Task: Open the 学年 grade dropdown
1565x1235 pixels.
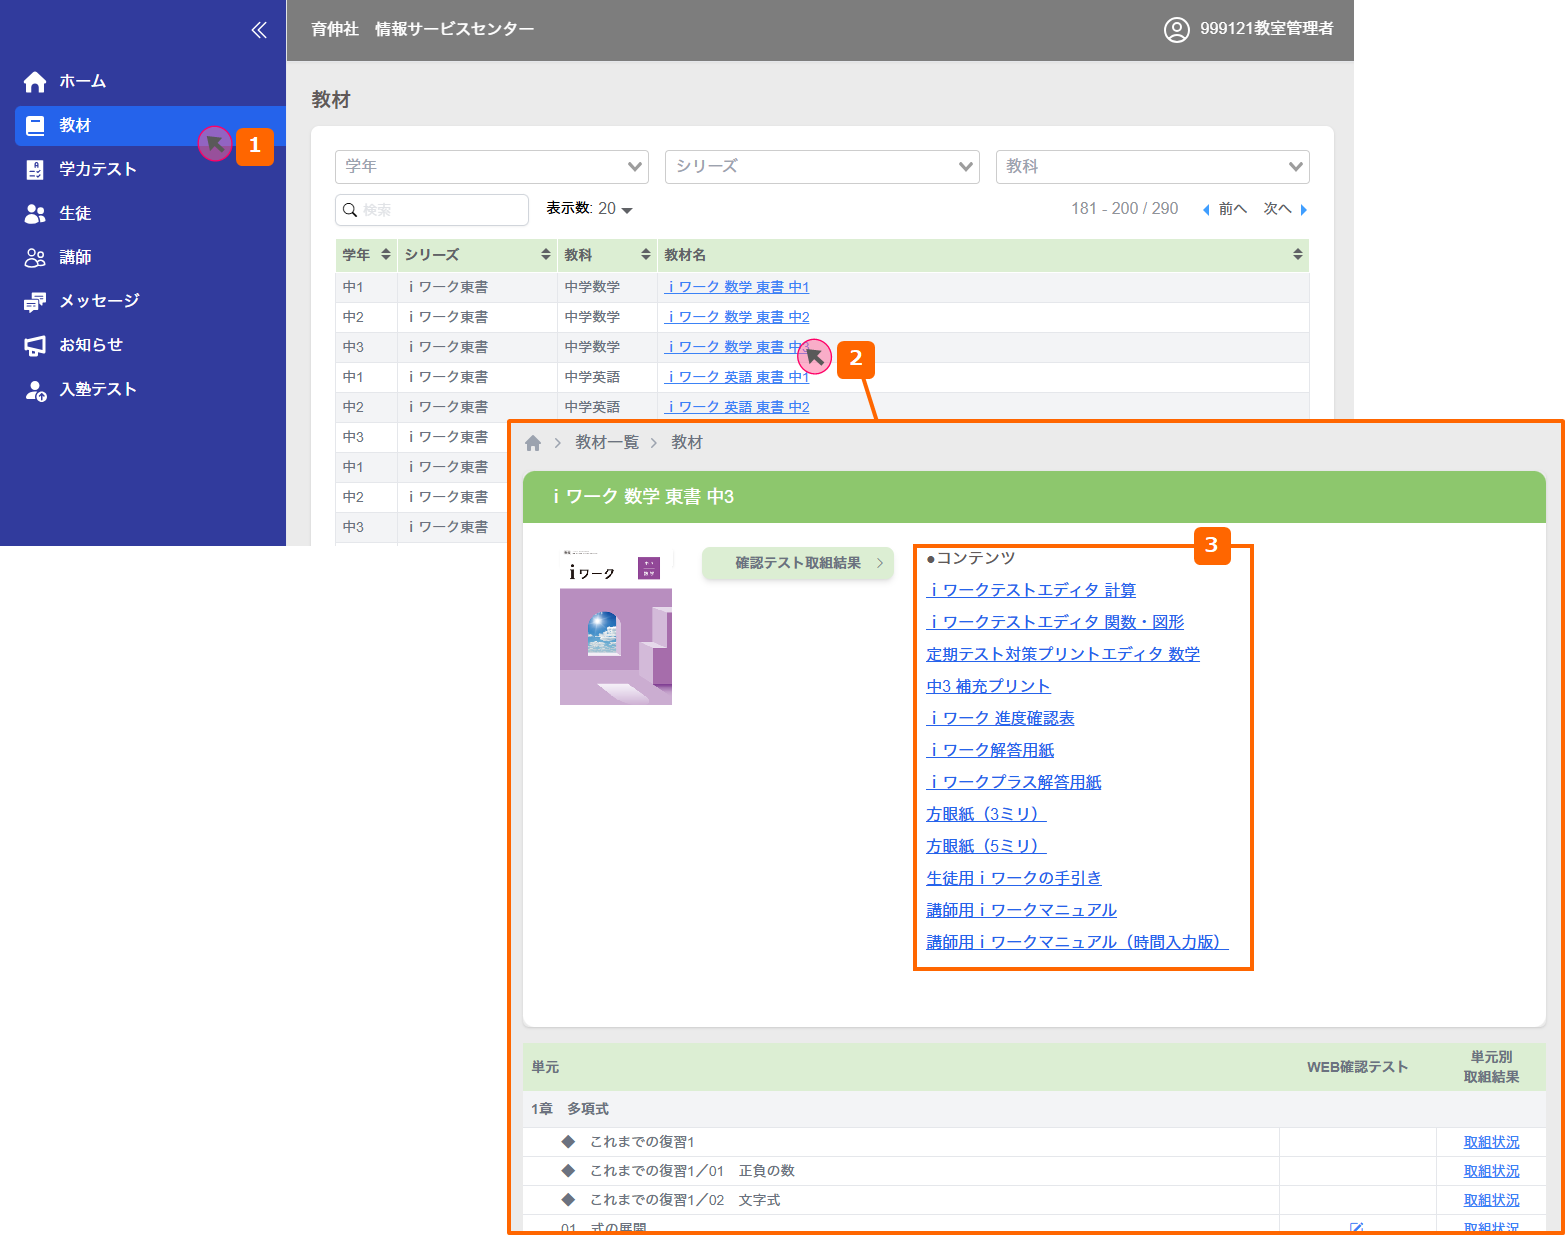Action: tap(491, 167)
